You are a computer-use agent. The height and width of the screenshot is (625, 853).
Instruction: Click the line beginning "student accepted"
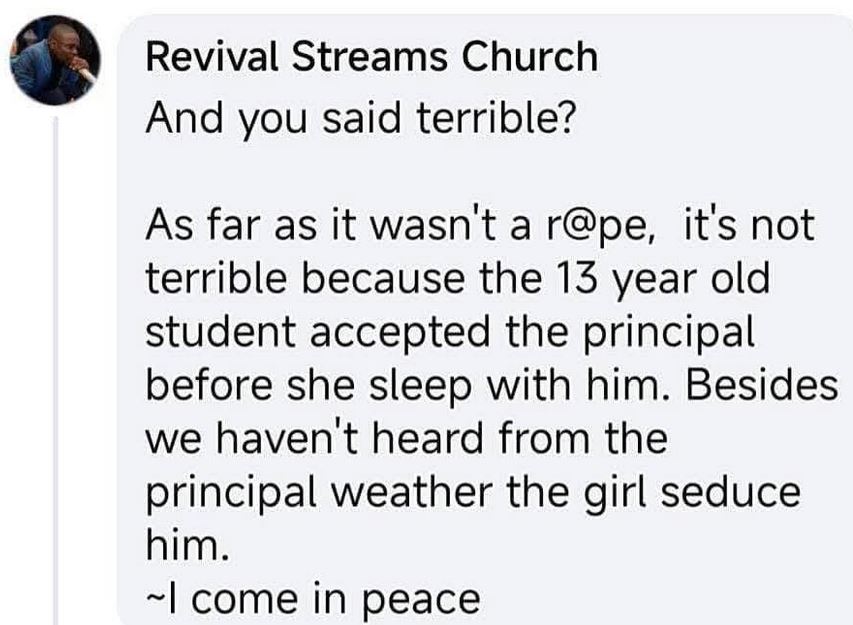click(x=448, y=332)
